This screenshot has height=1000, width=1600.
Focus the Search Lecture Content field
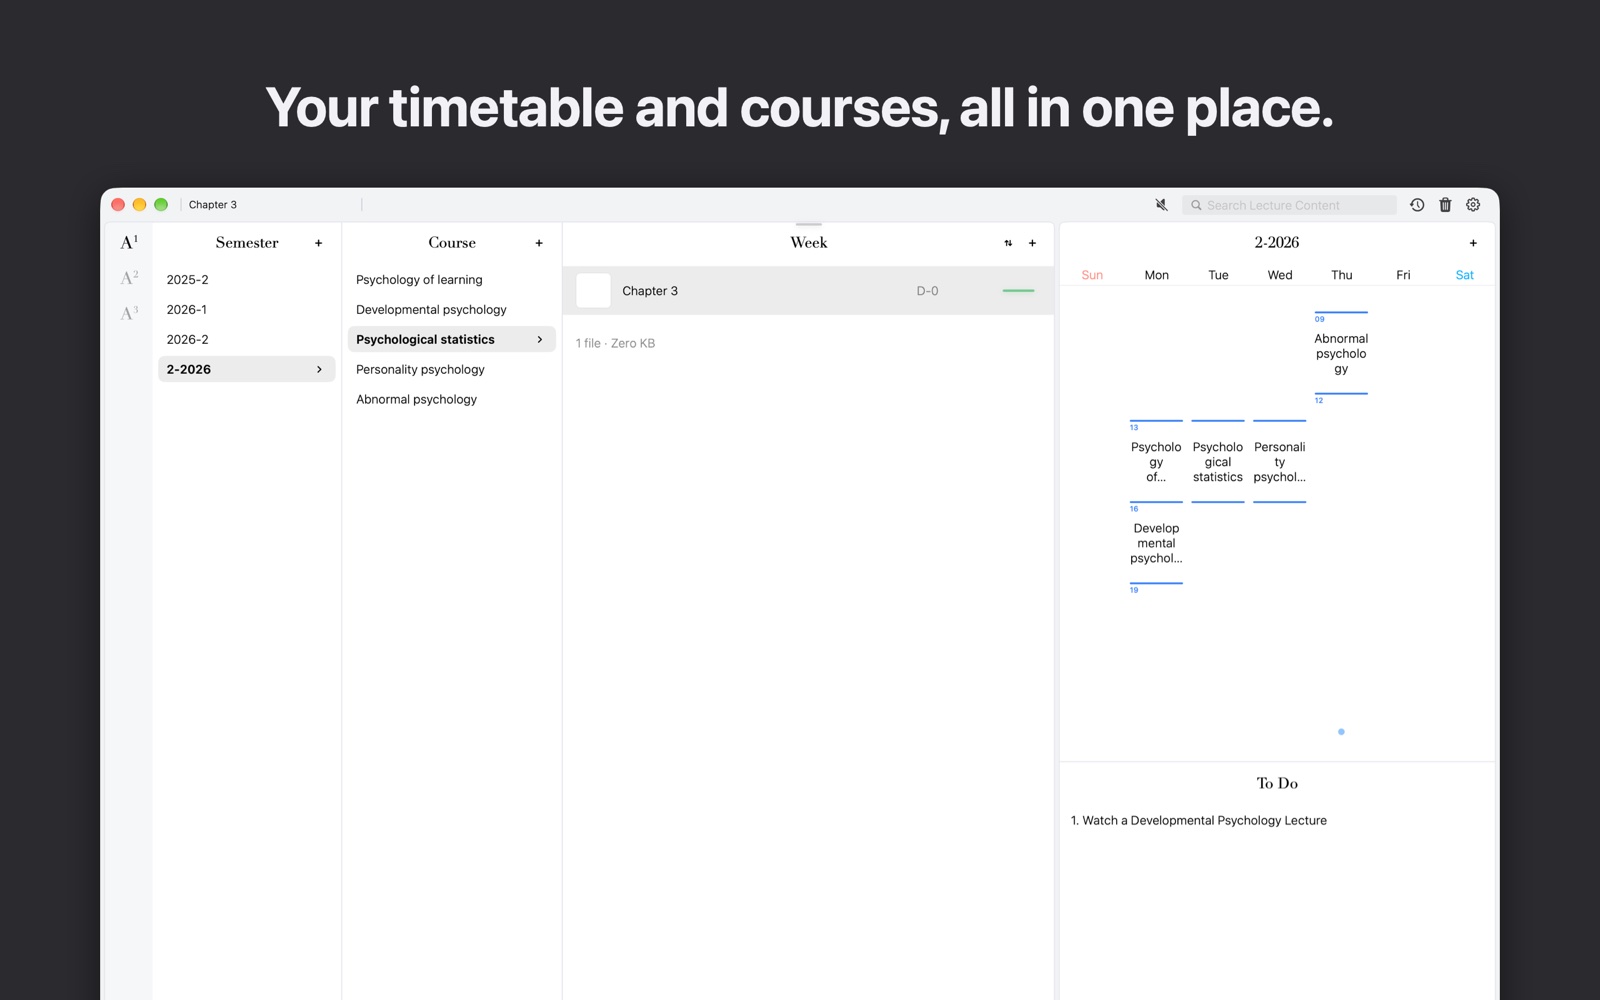pyautogui.click(x=1289, y=205)
